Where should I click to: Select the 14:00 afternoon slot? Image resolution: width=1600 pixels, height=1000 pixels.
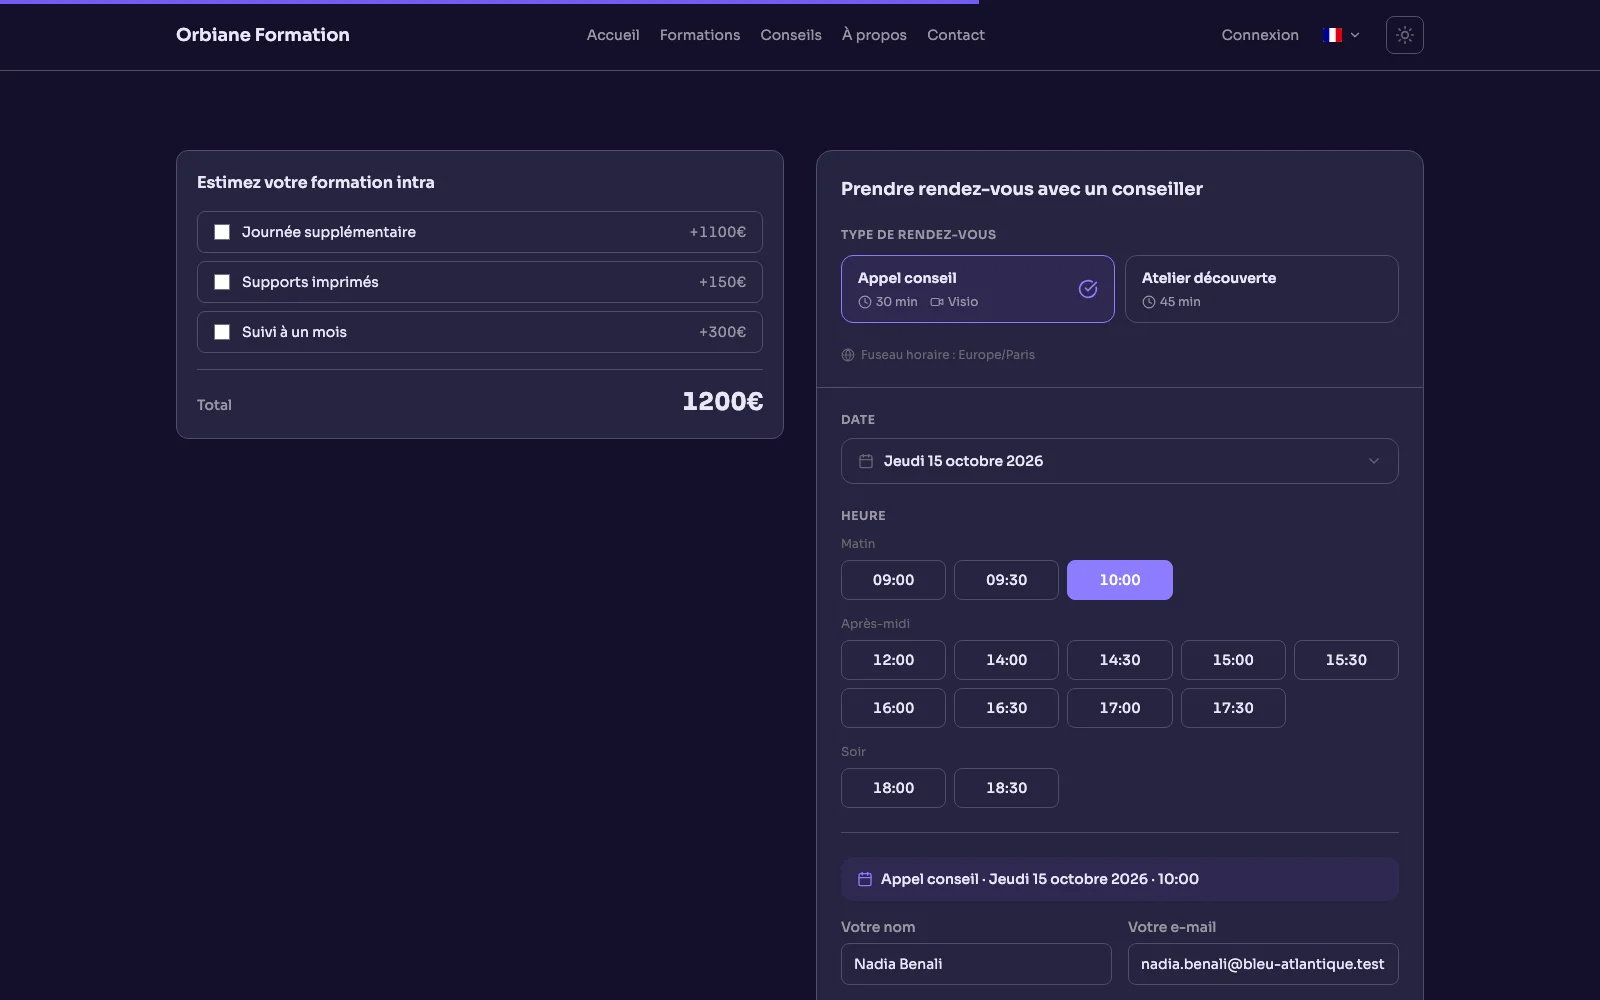(x=1006, y=660)
